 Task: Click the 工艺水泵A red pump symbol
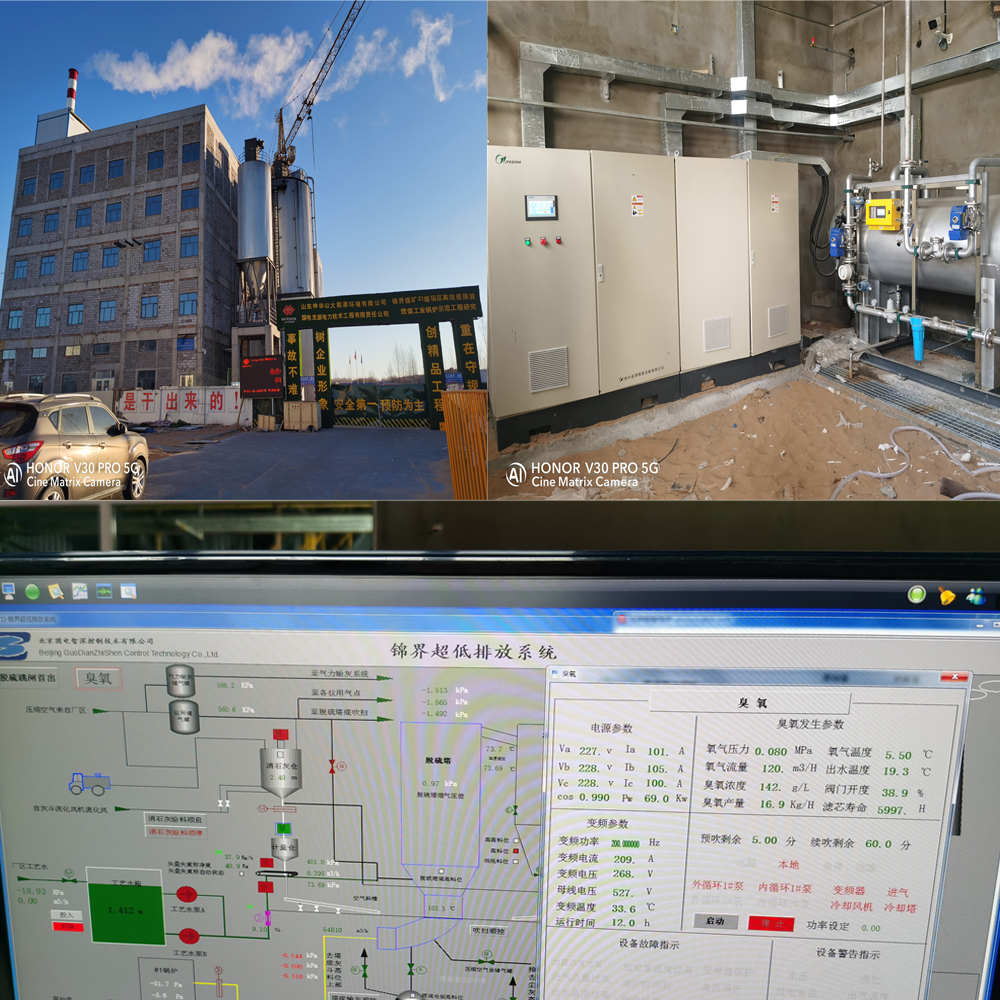186,894
